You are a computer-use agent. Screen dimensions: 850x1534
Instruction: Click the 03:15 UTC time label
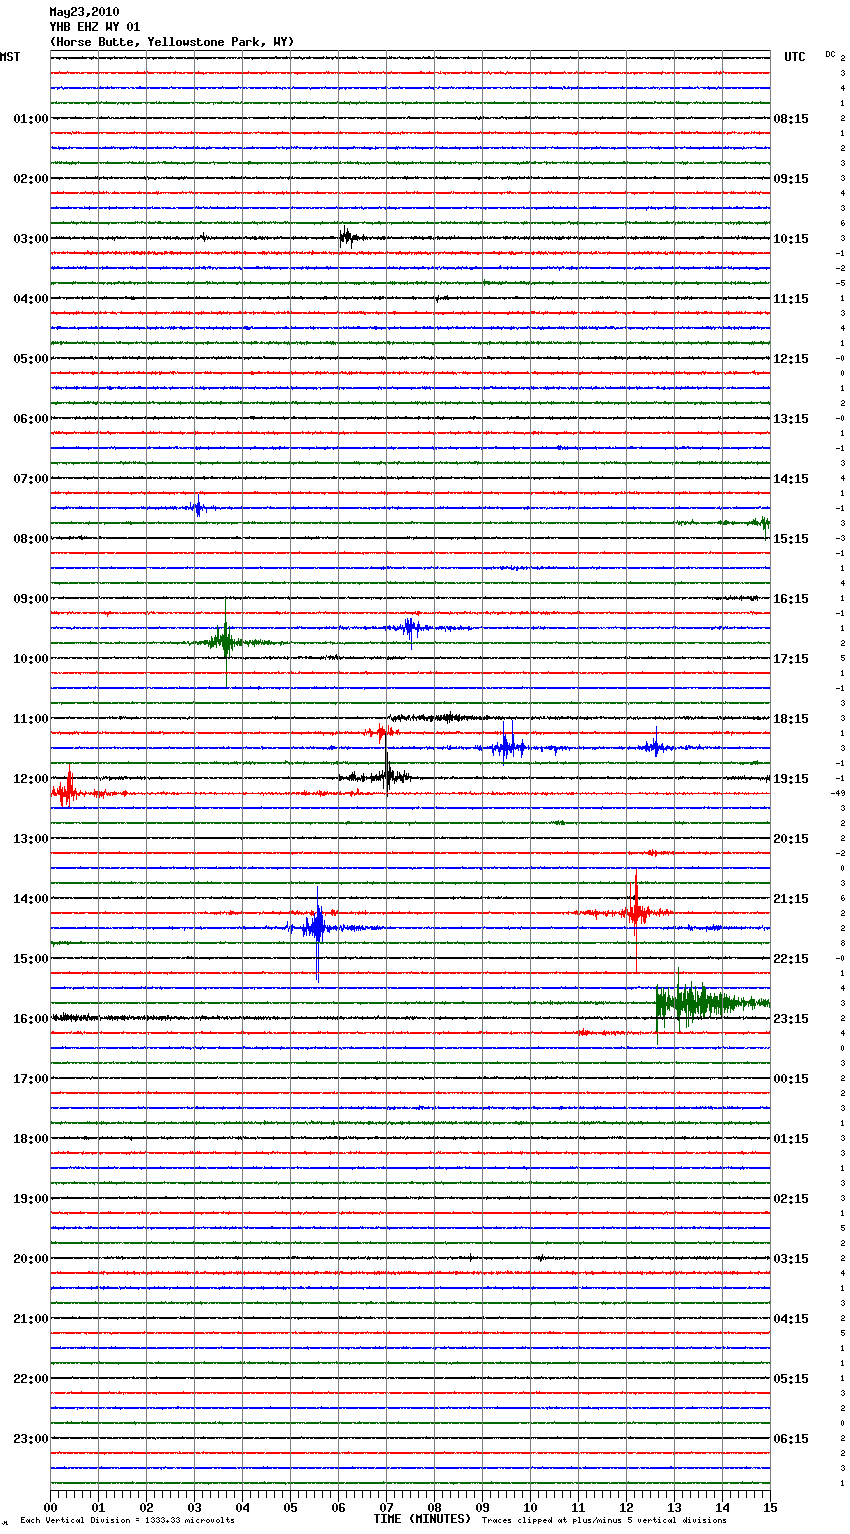point(791,1259)
